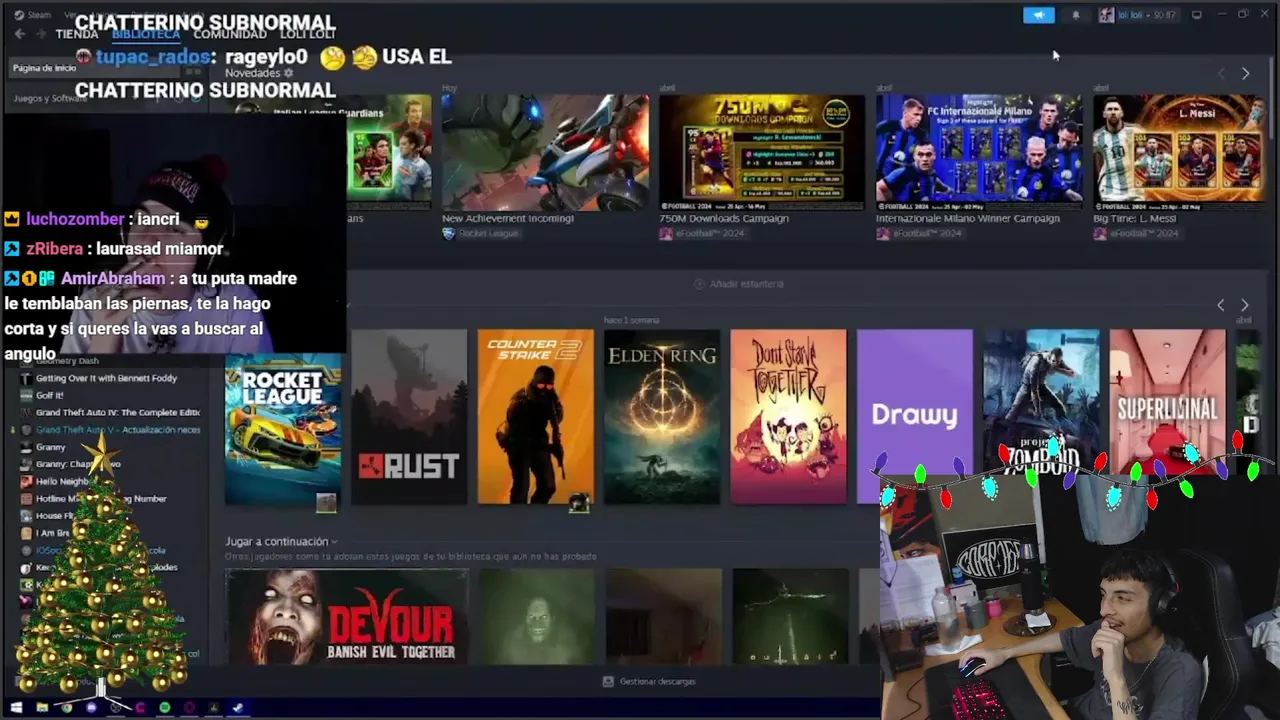1280x720 pixels.
Task: Go back with Steam's back arrow
Action: click(x=19, y=34)
